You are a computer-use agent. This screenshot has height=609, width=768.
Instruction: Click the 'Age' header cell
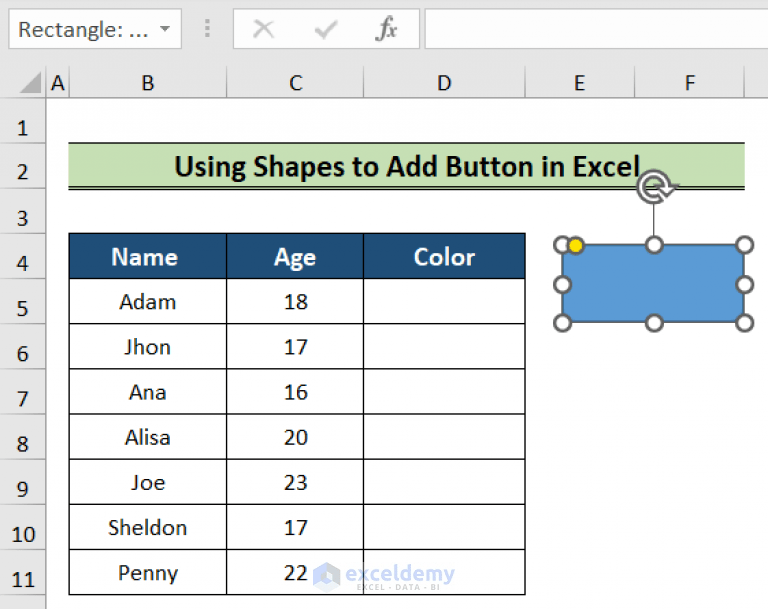[295, 256]
